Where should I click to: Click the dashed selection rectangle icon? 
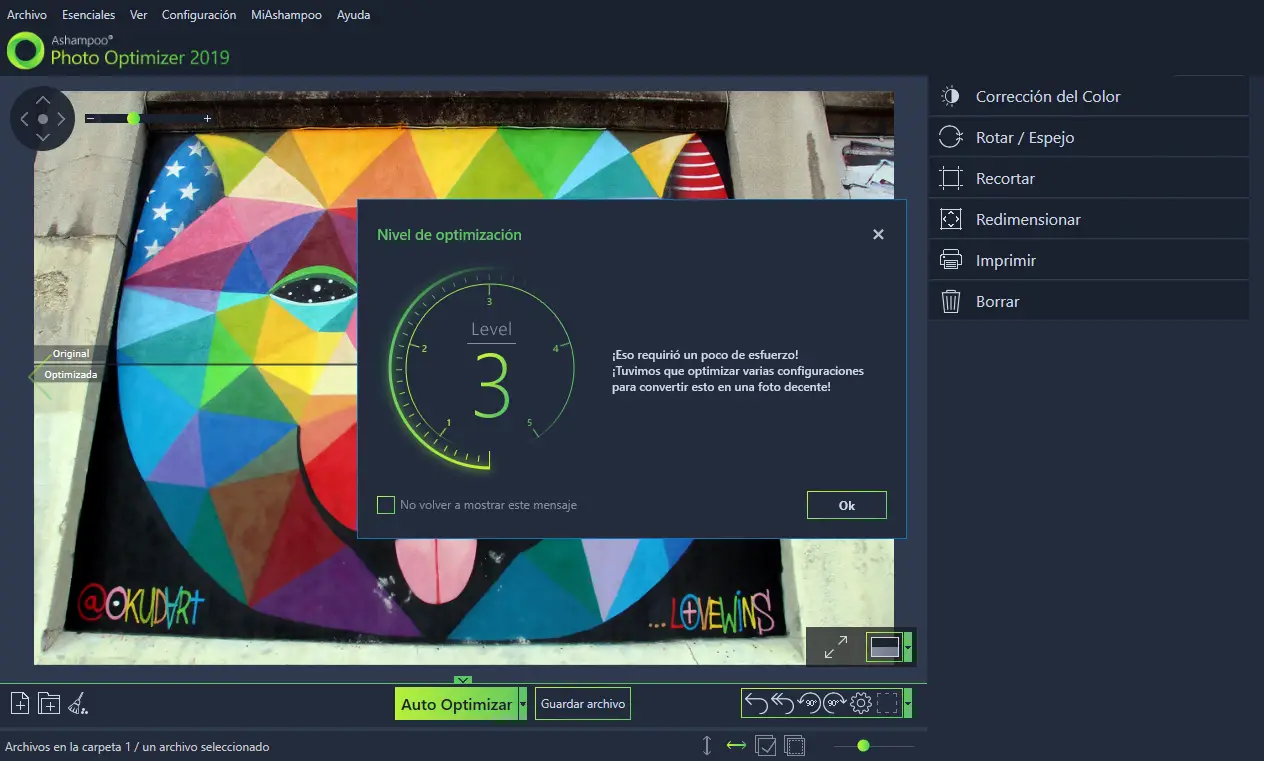(x=888, y=704)
